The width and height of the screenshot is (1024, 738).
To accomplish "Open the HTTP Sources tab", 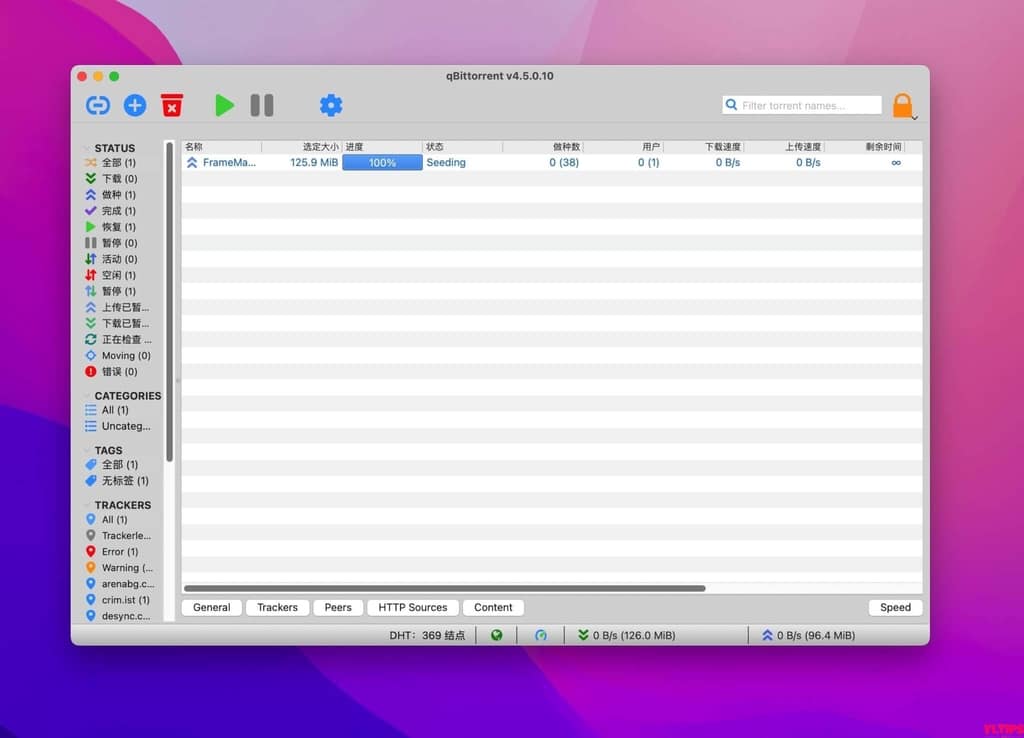I will [x=413, y=607].
